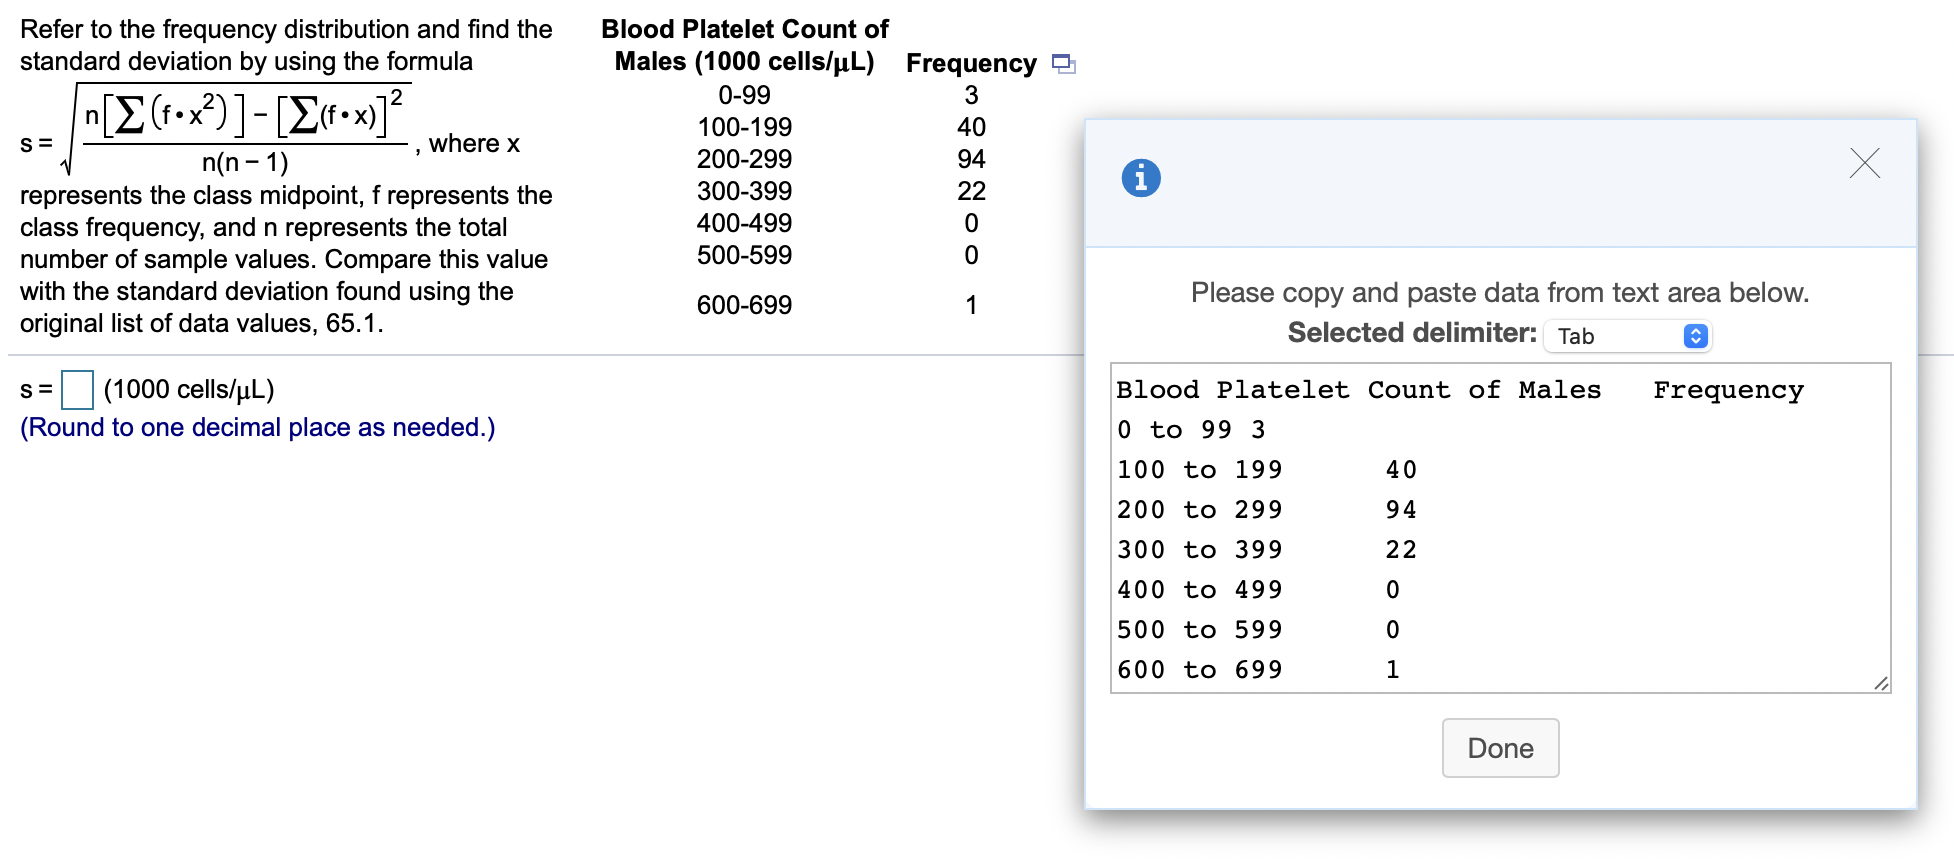
Task: Click the '400 to 499' line in text area
Action: click(1258, 590)
